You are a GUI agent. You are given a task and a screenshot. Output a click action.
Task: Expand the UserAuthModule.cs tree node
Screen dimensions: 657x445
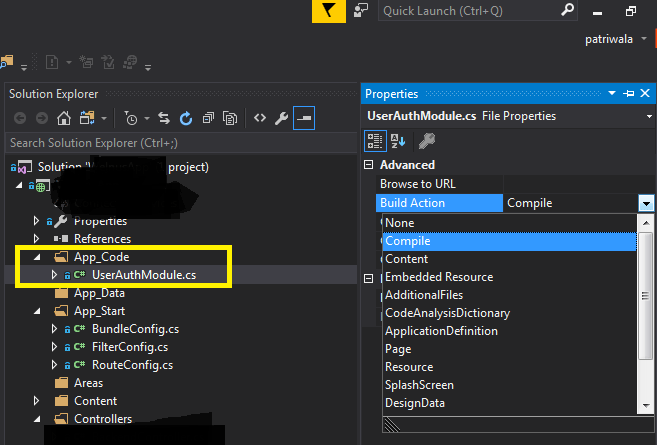(x=54, y=275)
